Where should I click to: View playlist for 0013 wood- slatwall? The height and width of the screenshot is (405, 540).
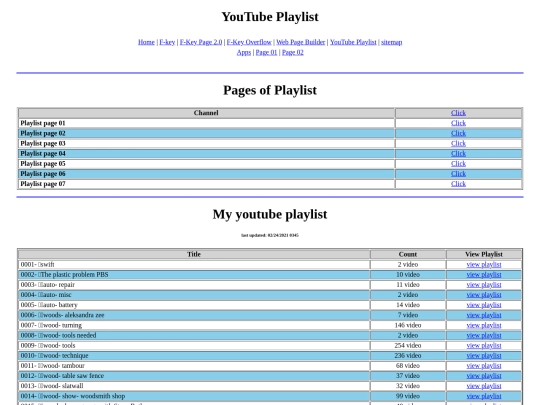click(x=484, y=386)
